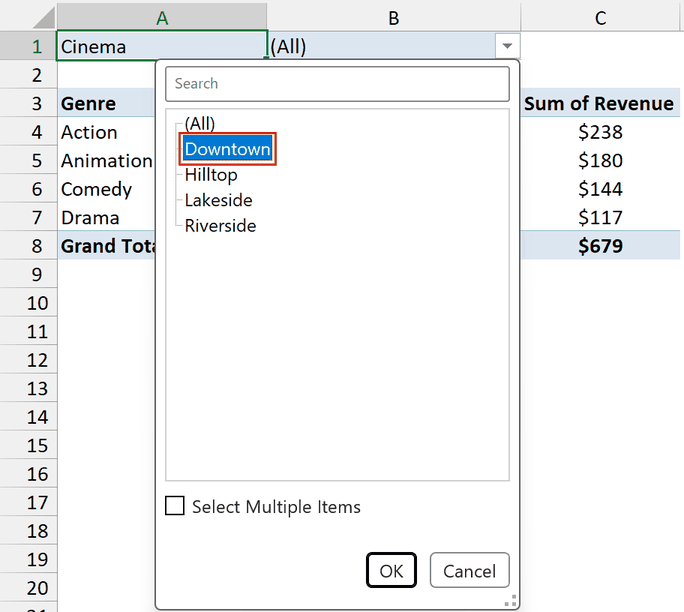Select (All) in the filter list
Viewport: 684px width, 612px height.
tap(200, 123)
